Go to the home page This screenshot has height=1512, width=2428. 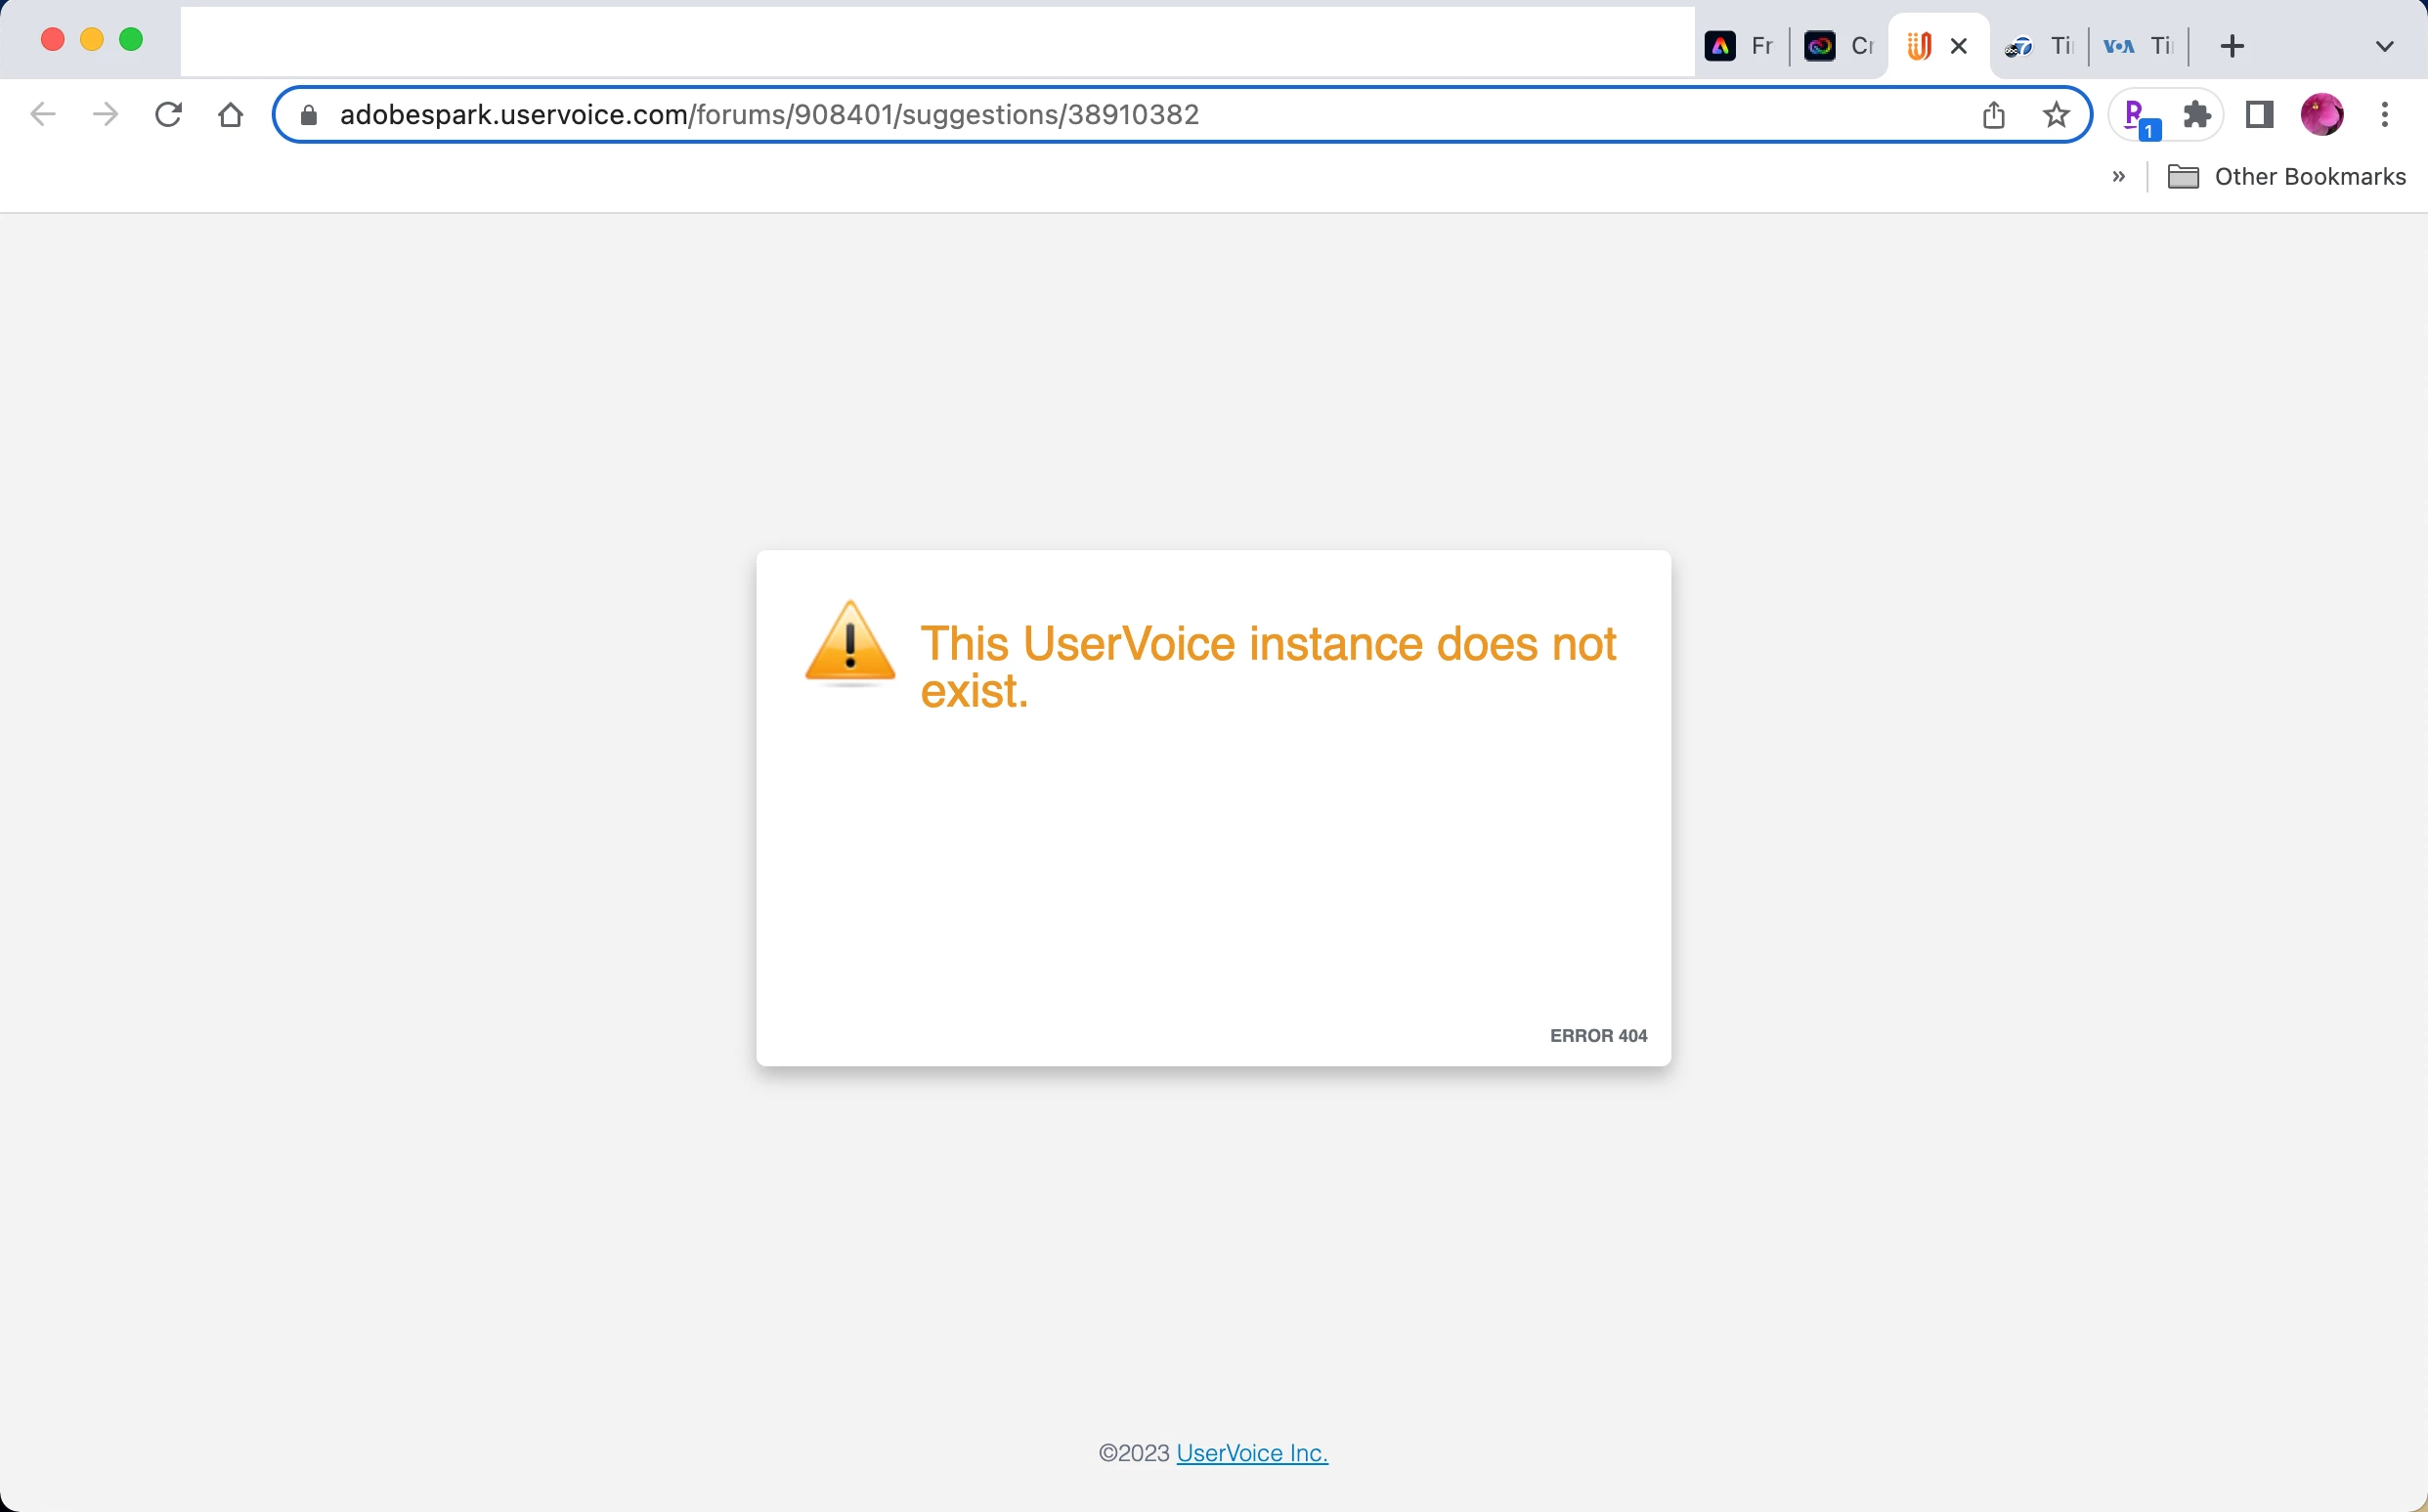pyautogui.click(x=231, y=115)
